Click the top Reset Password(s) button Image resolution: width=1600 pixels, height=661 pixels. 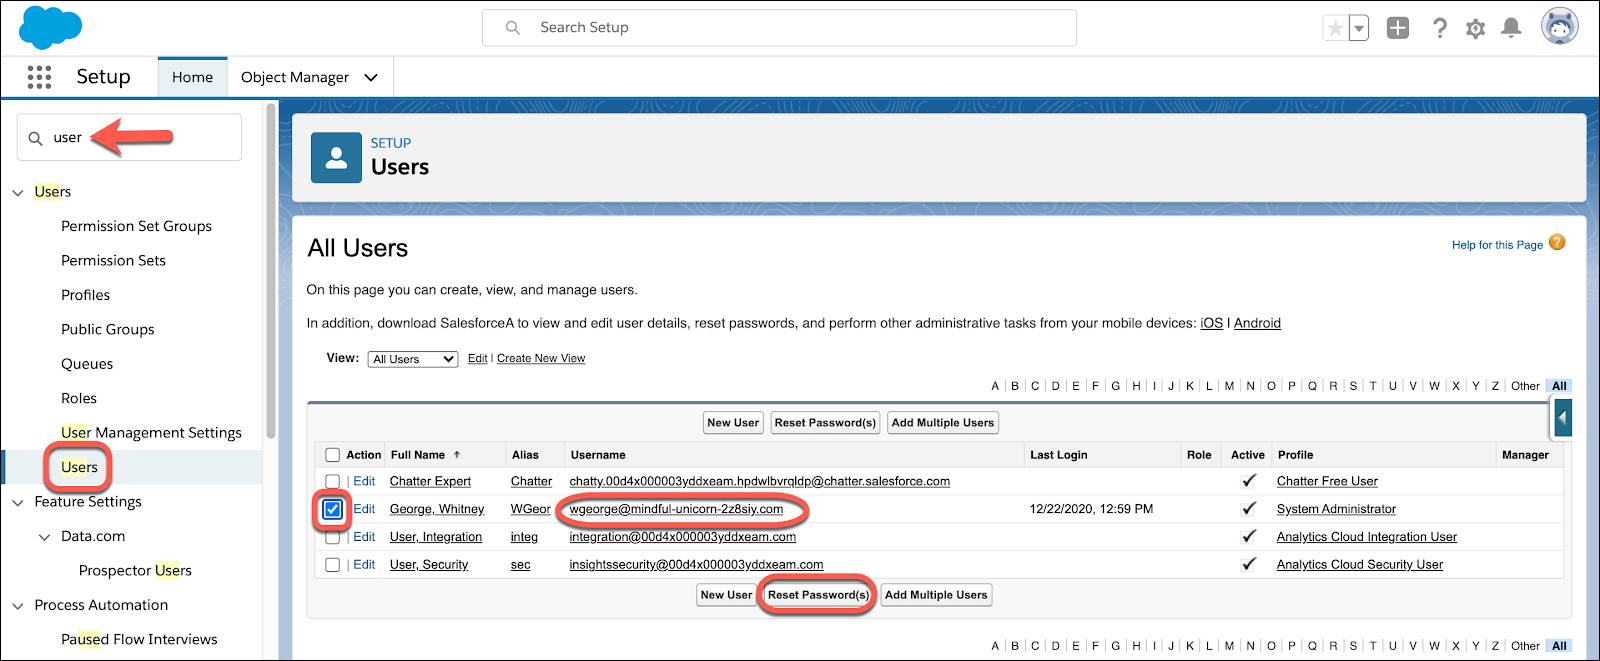(x=825, y=423)
